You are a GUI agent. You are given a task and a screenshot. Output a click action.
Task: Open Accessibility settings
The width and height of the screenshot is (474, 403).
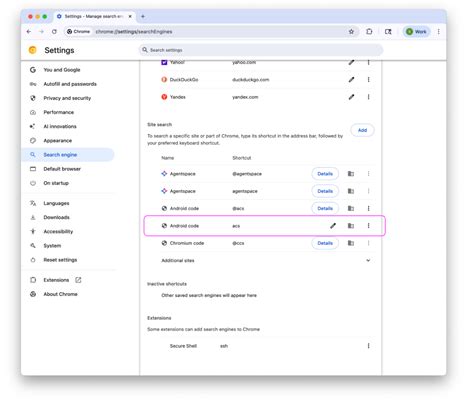click(x=58, y=231)
